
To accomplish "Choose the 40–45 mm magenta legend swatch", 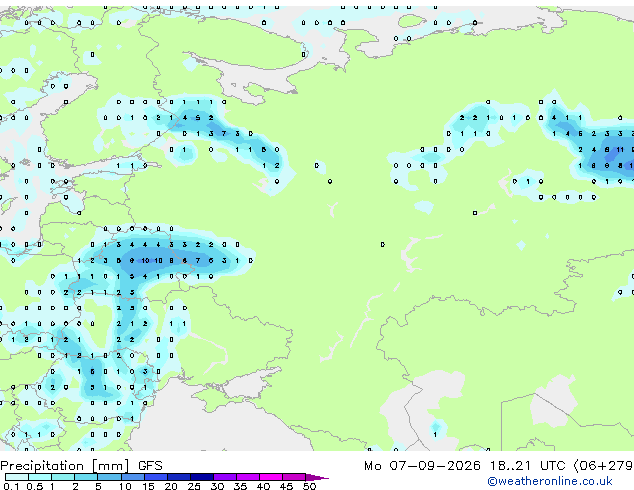I will pyautogui.click(x=271, y=477).
